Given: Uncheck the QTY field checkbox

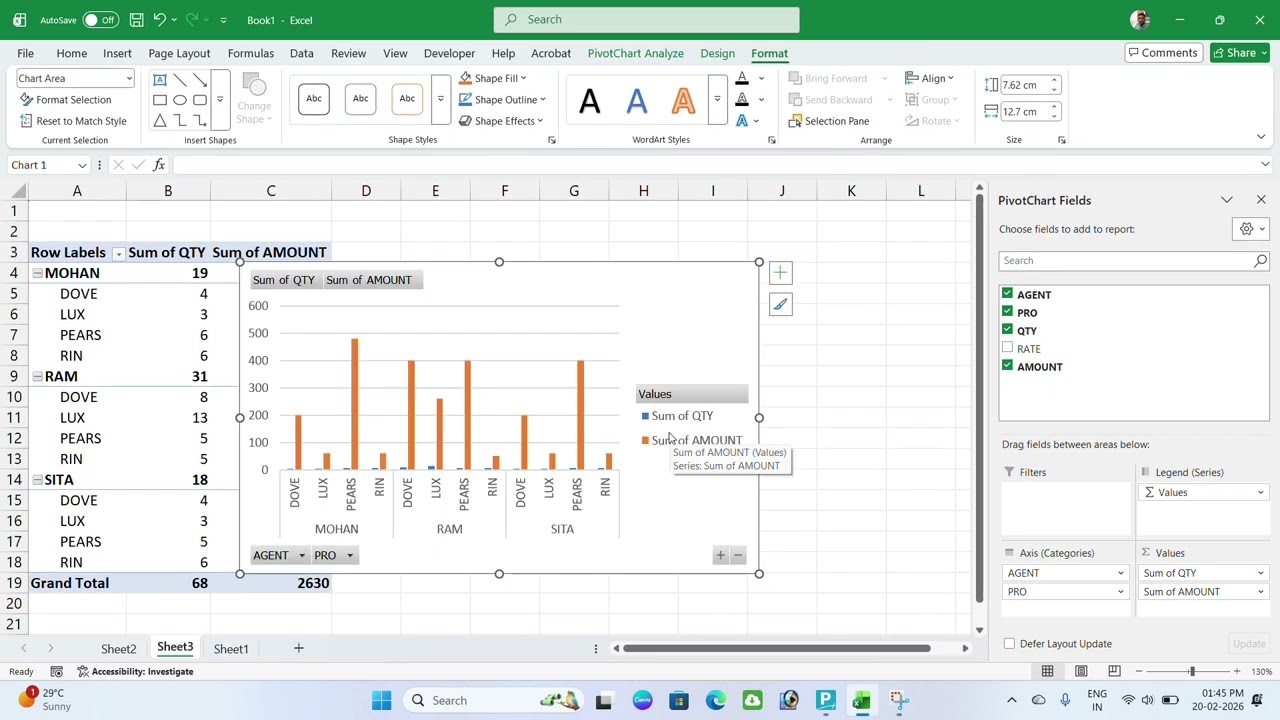Looking at the screenshot, I should 1007,330.
